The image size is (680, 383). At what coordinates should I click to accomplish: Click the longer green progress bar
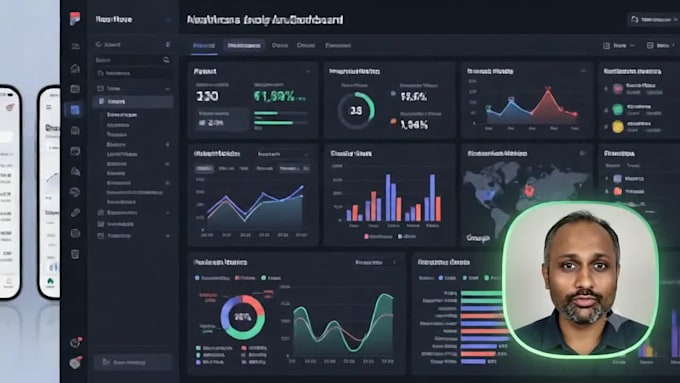[274, 123]
